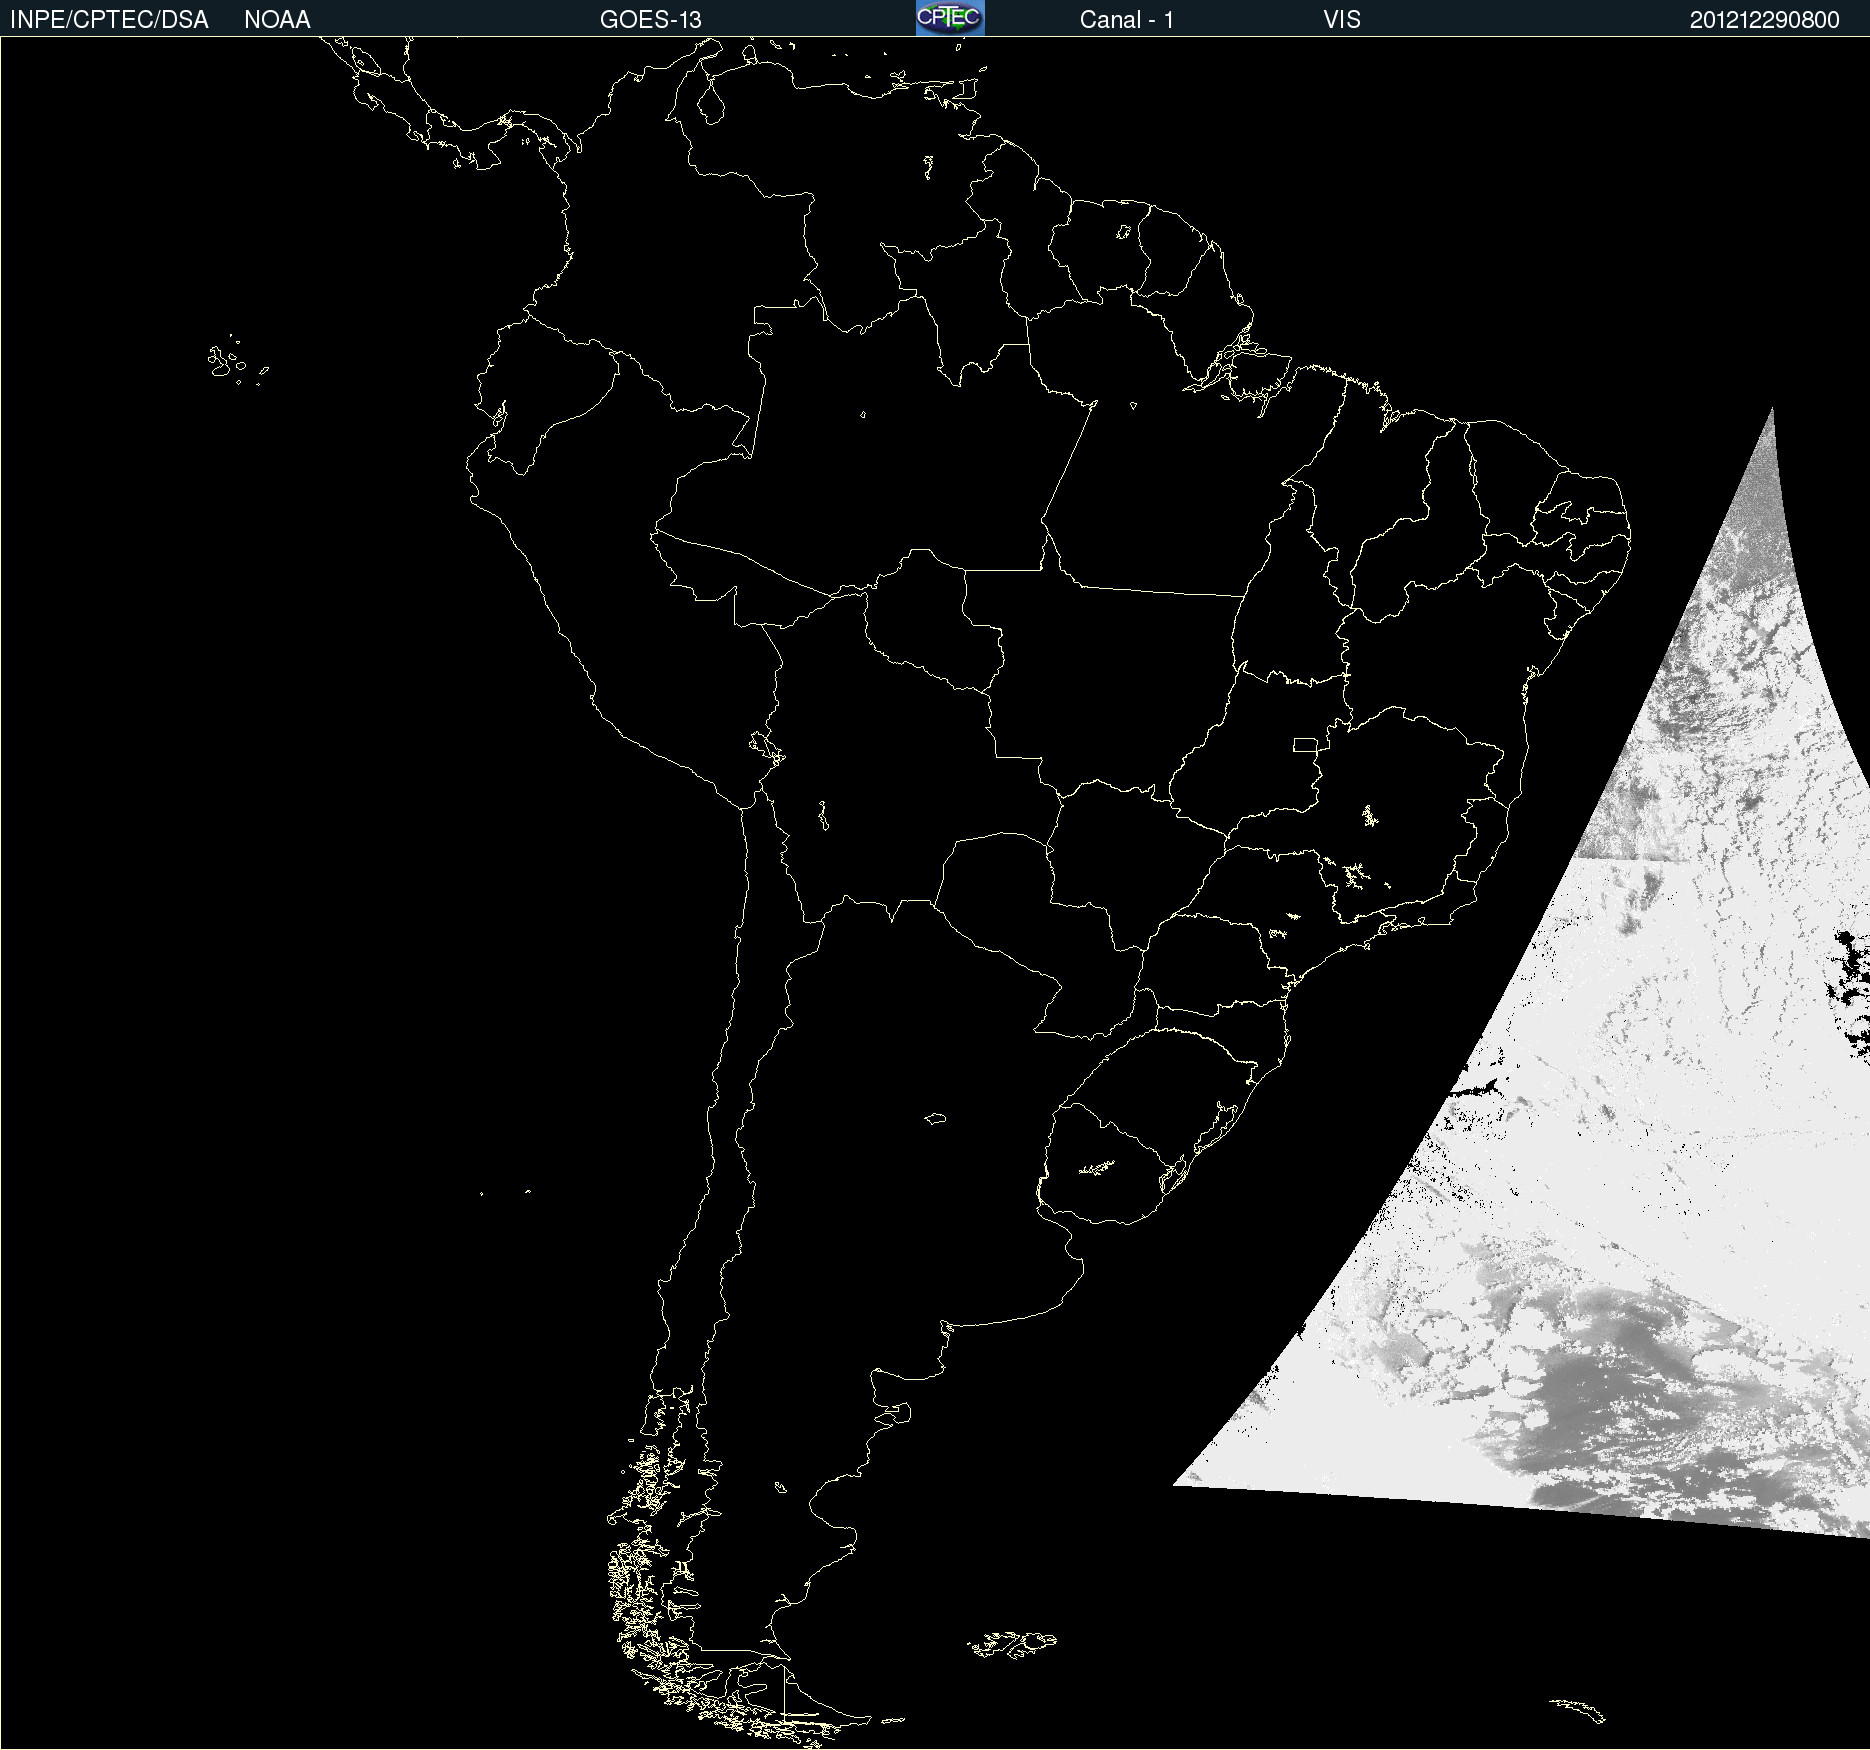Click the Canal - 1 label
The image size is (1870, 1750).
click(x=1127, y=20)
